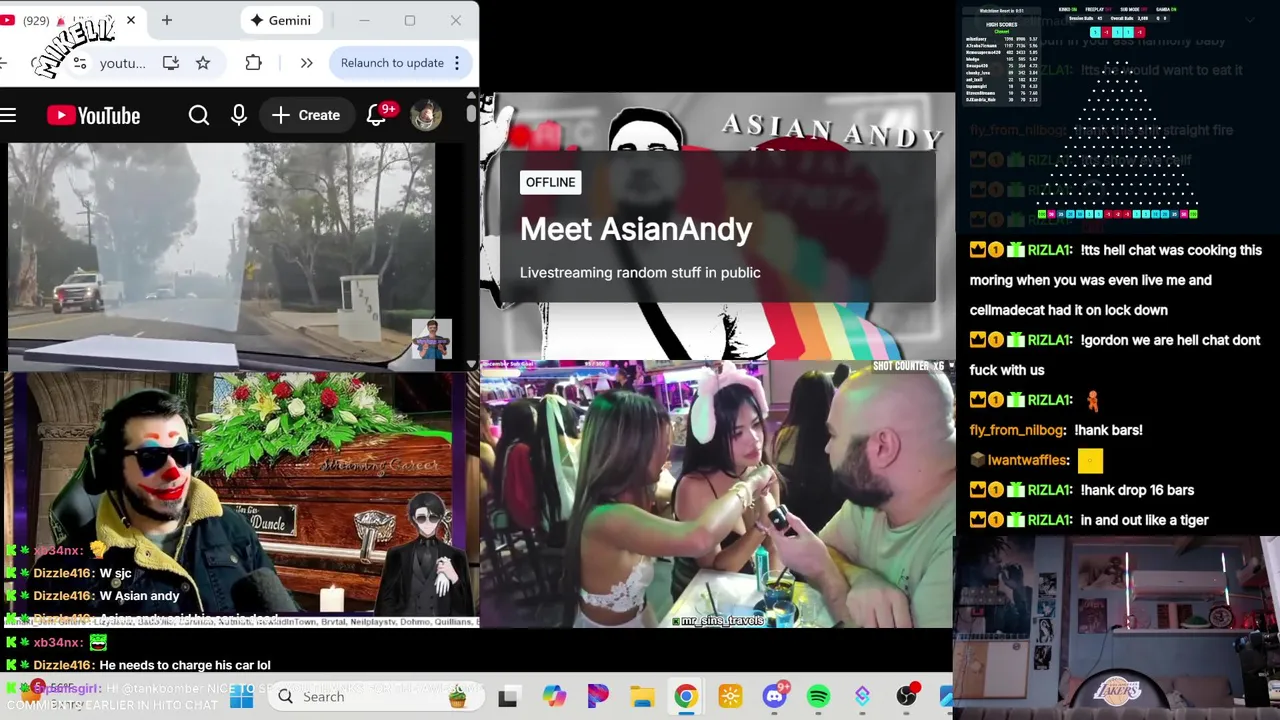Open Copilot from the taskbar
Screen dimensions: 1280x720
[554, 697]
